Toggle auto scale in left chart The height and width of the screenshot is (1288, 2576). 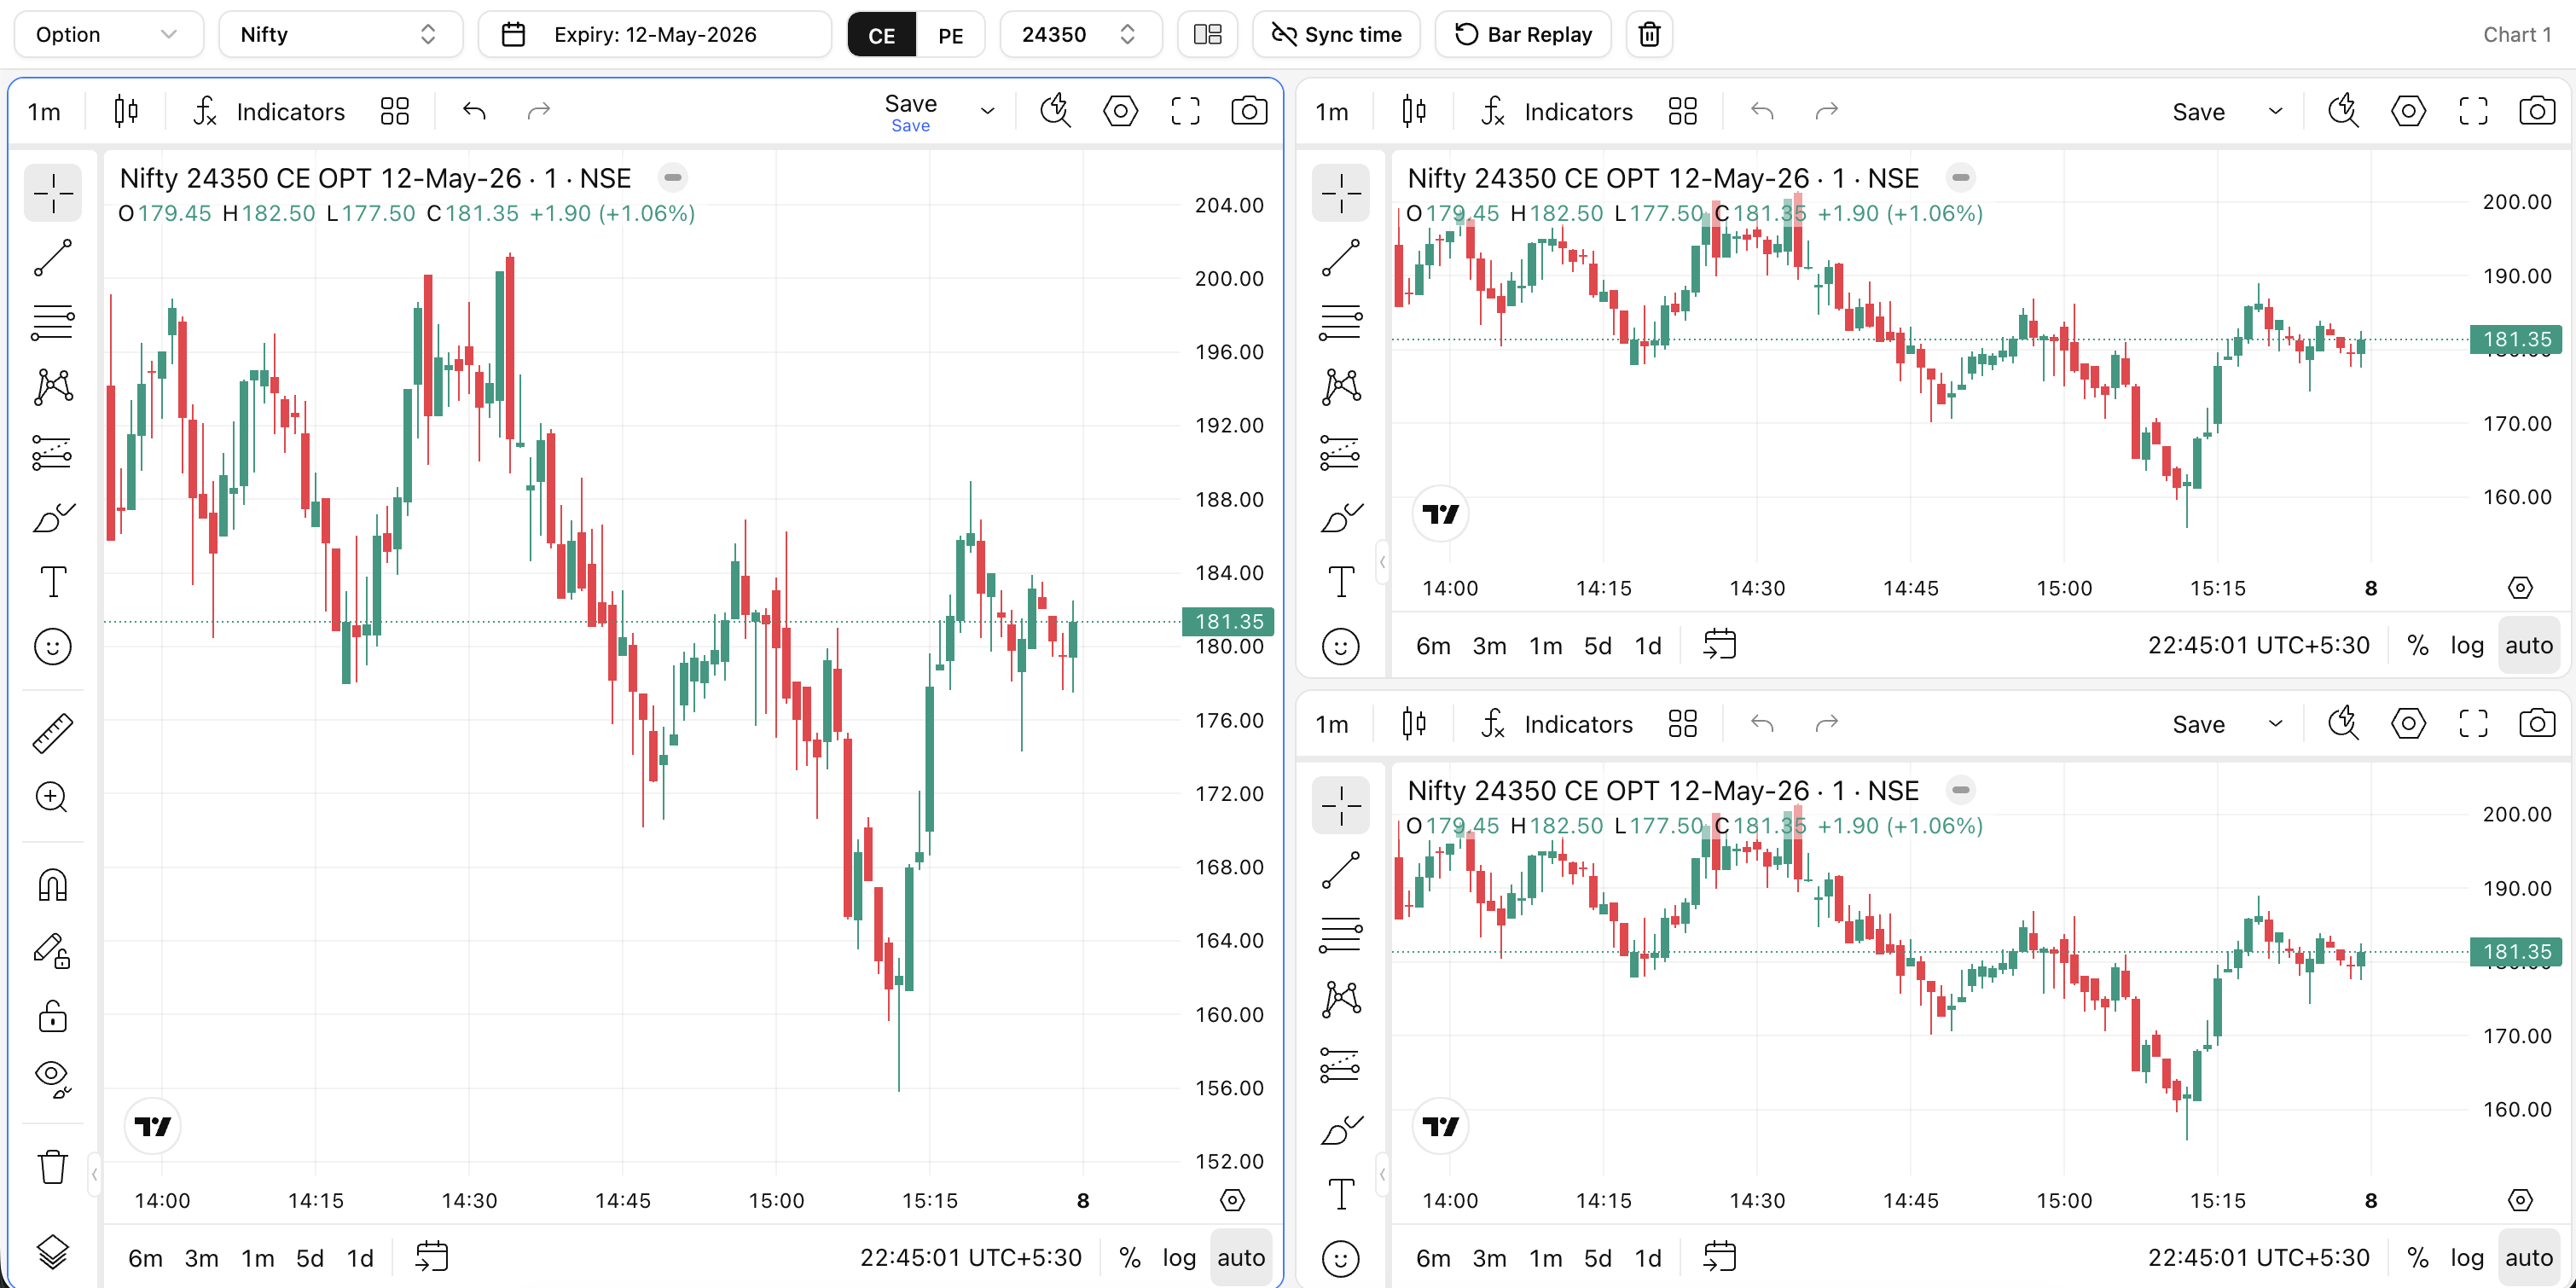click(x=1241, y=1258)
